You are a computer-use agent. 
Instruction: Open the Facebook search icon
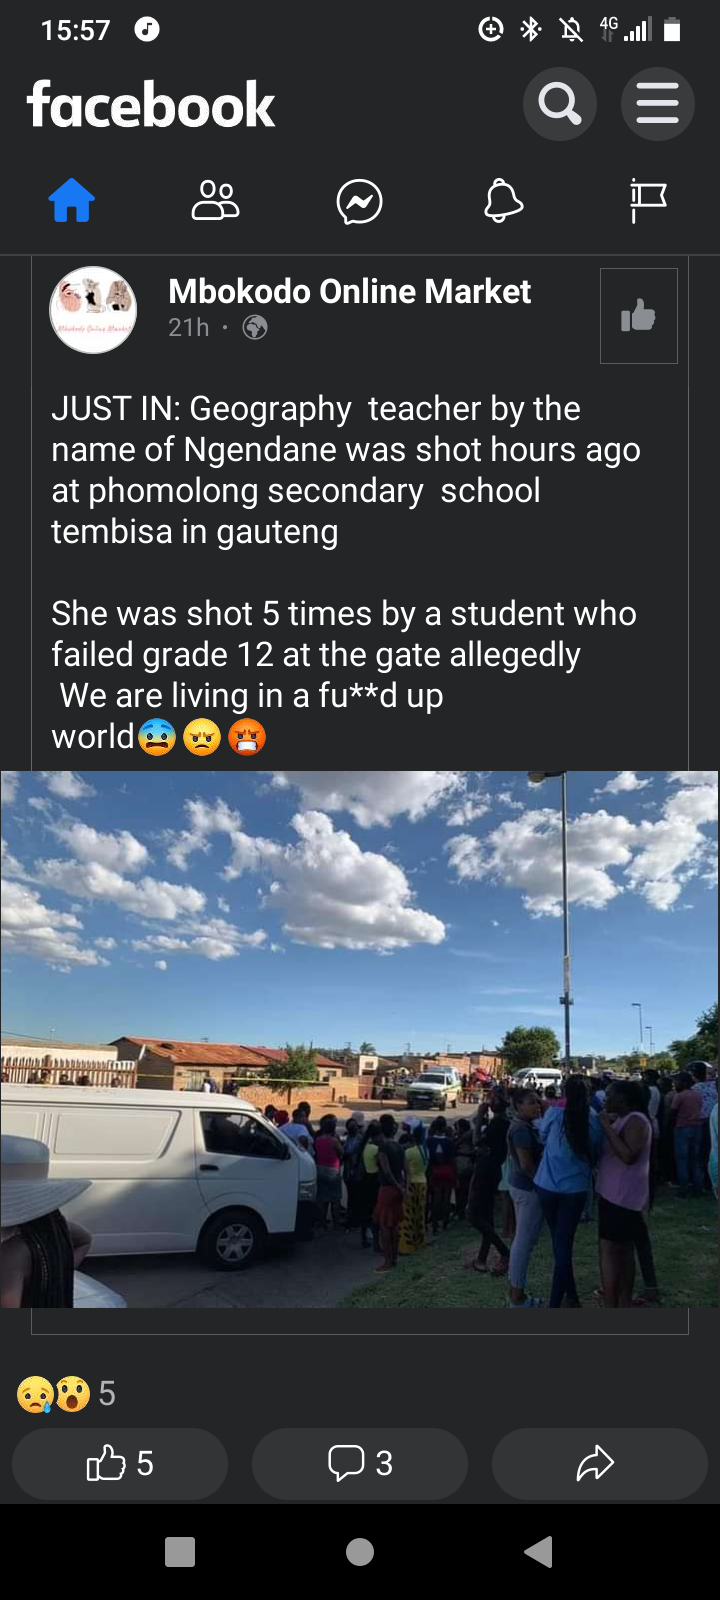pyautogui.click(x=560, y=103)
